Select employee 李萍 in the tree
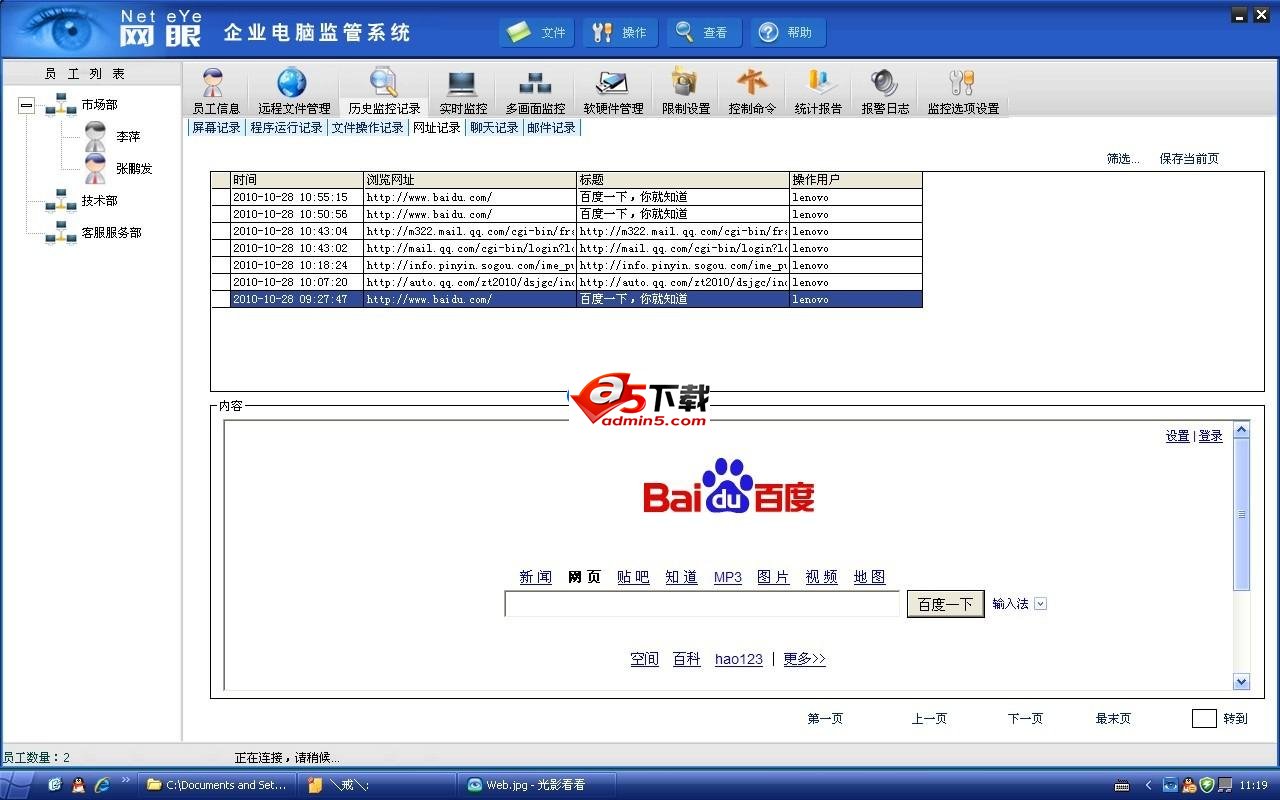The width and height of the screenshot is (1280, 800). 128,137
